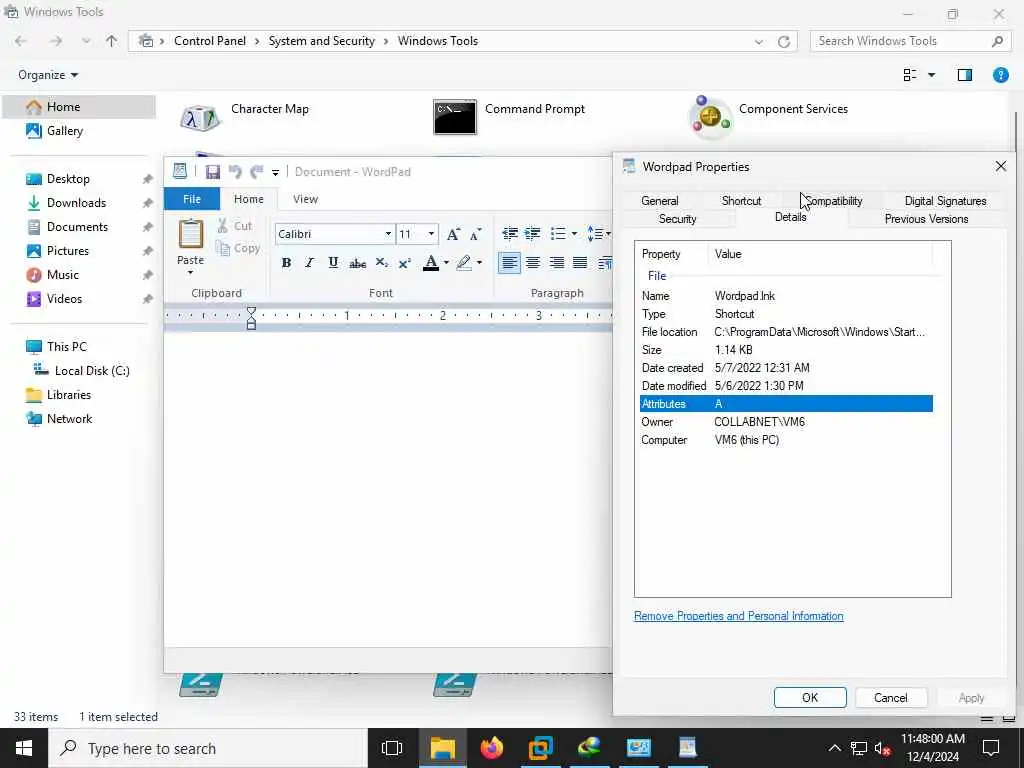Select Justify alignment in WordPad
Viewport: 1024px width, 768px height.
click(580, 263)
